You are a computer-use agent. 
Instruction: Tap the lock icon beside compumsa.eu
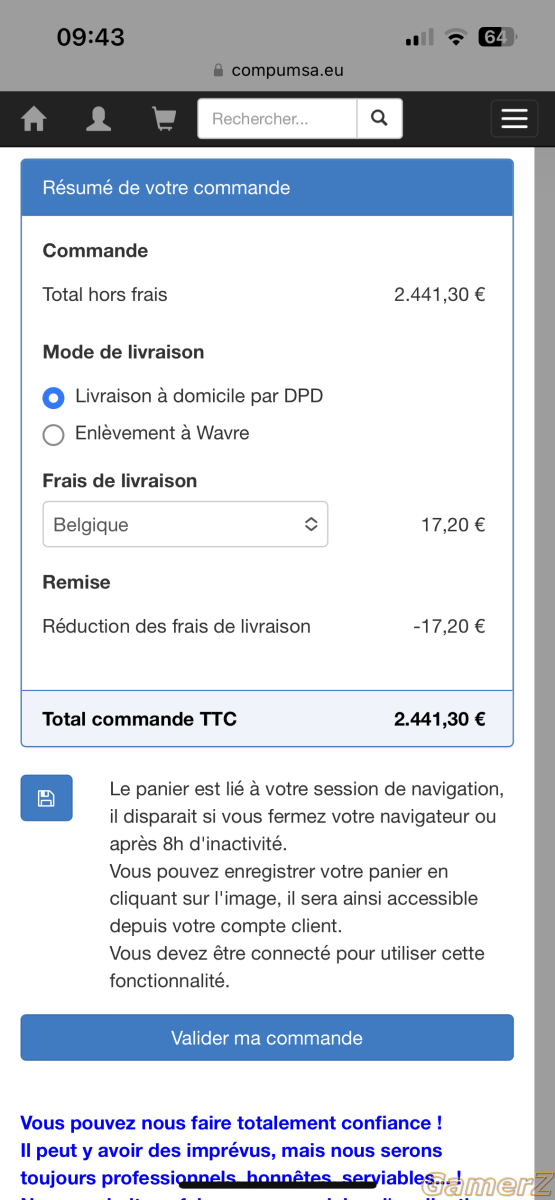pos(219,71)
